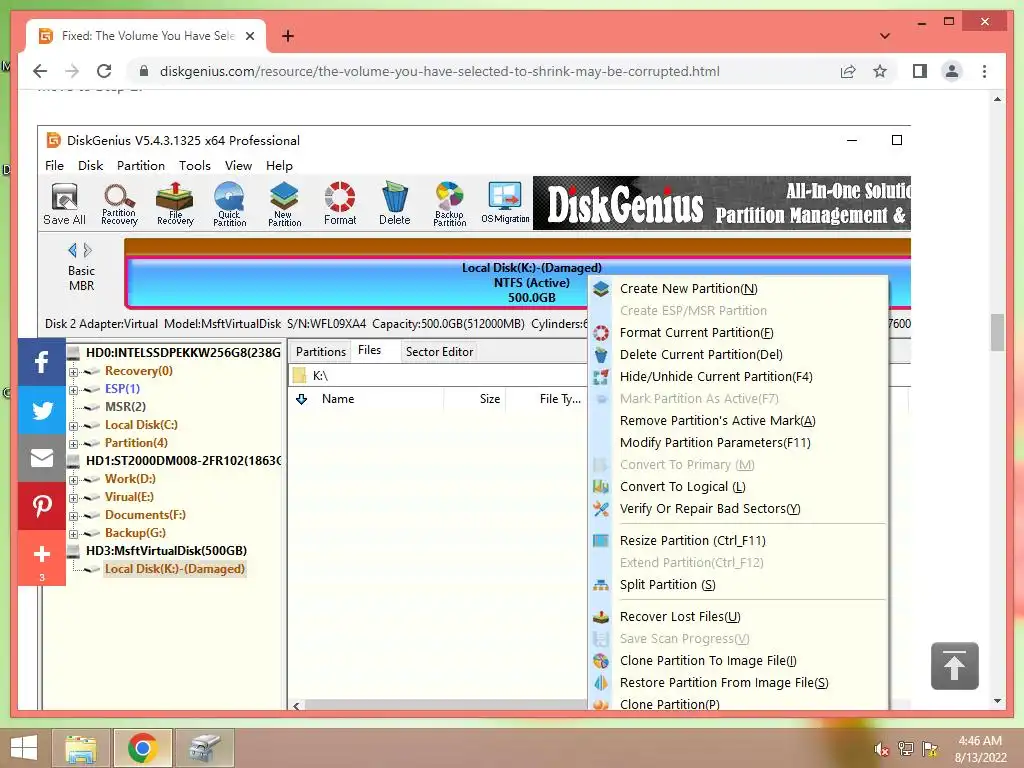Click muted volume tray icon
Image resolution: width=1024 pixels, height=768 pixels.
tap(881, 749)
